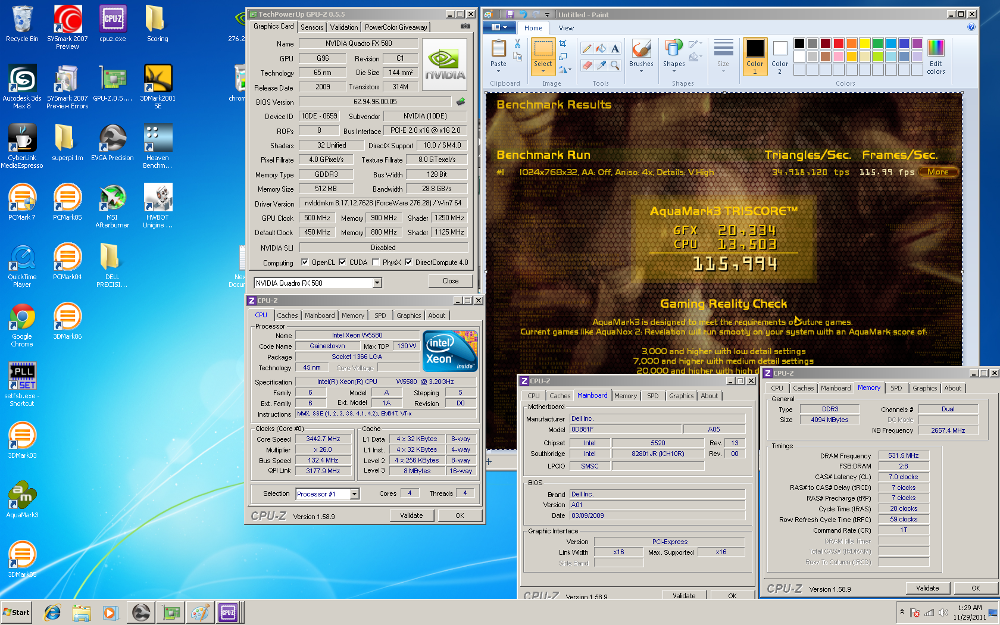Open the PCMark 7 desktop icon
Image resolution: width=1000 pixels, height=625 pixels.
(22, 202)
